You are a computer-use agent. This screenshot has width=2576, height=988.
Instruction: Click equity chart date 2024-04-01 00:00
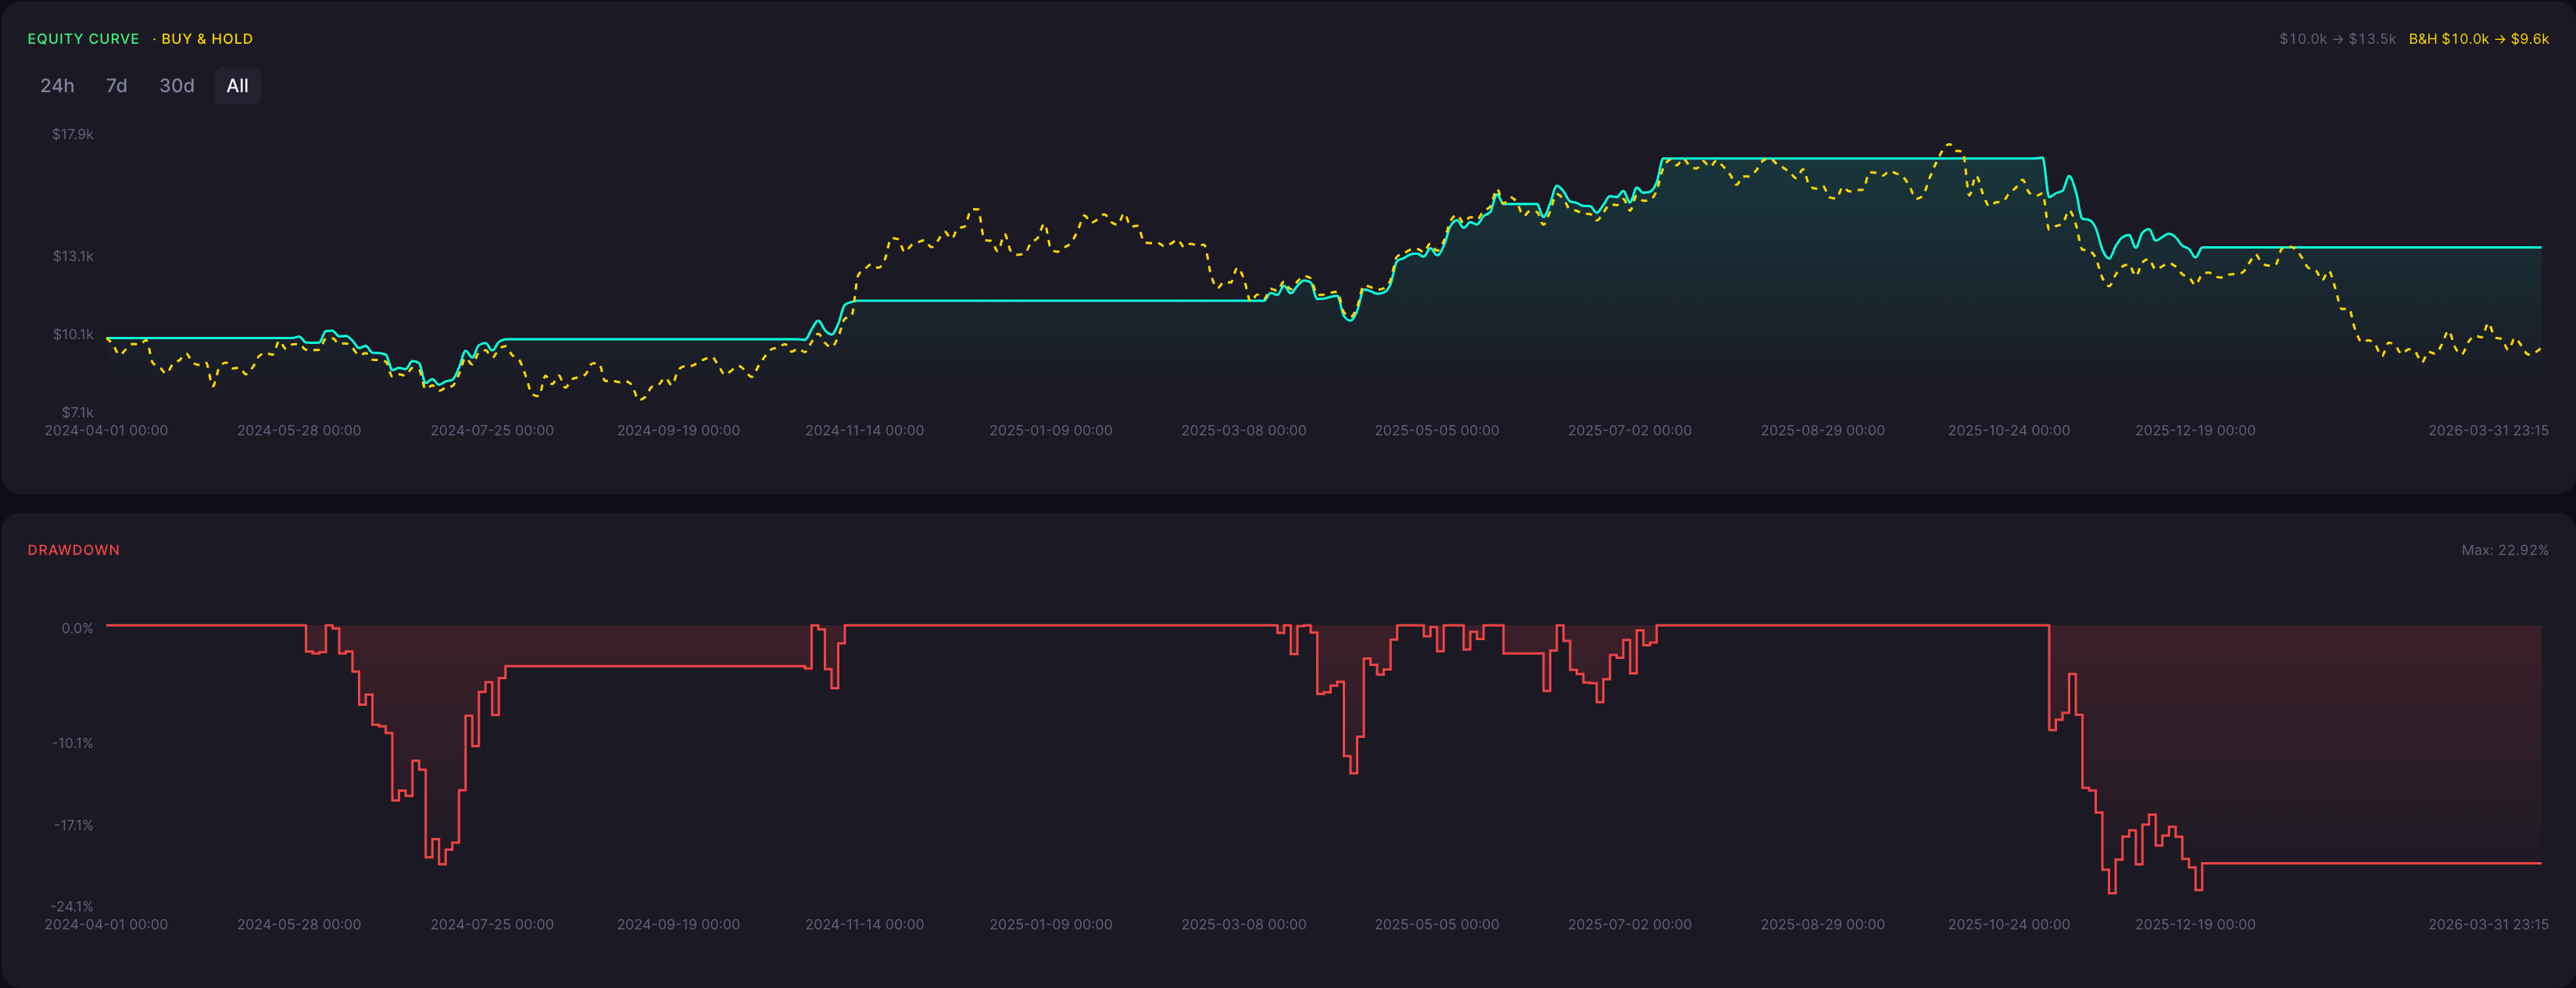(106, 430)
